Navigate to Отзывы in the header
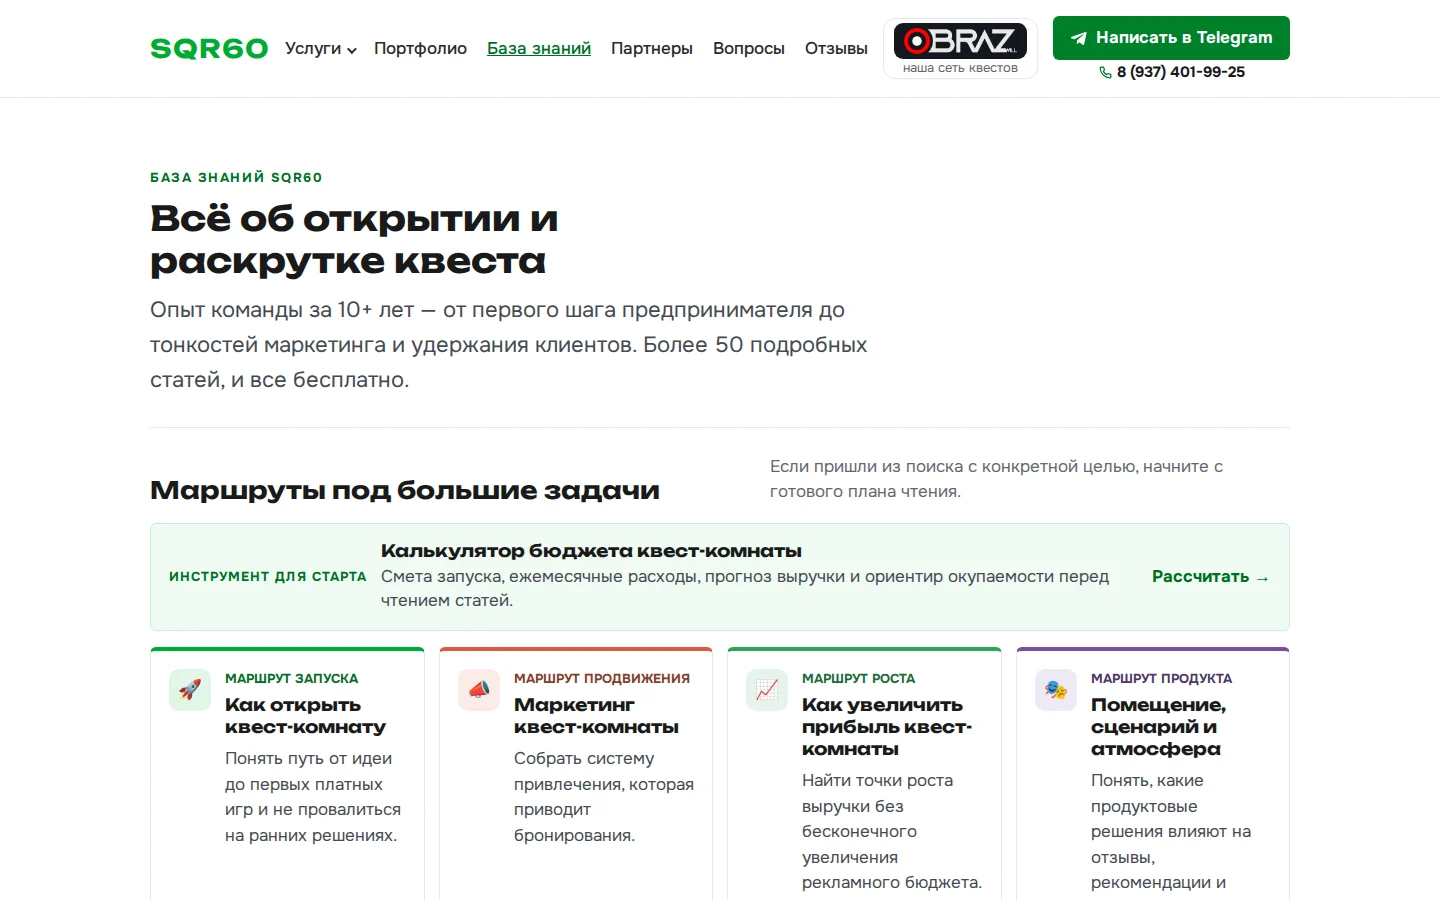The width and height of the screenshot is (1440, 900). [x=836, y=48]
